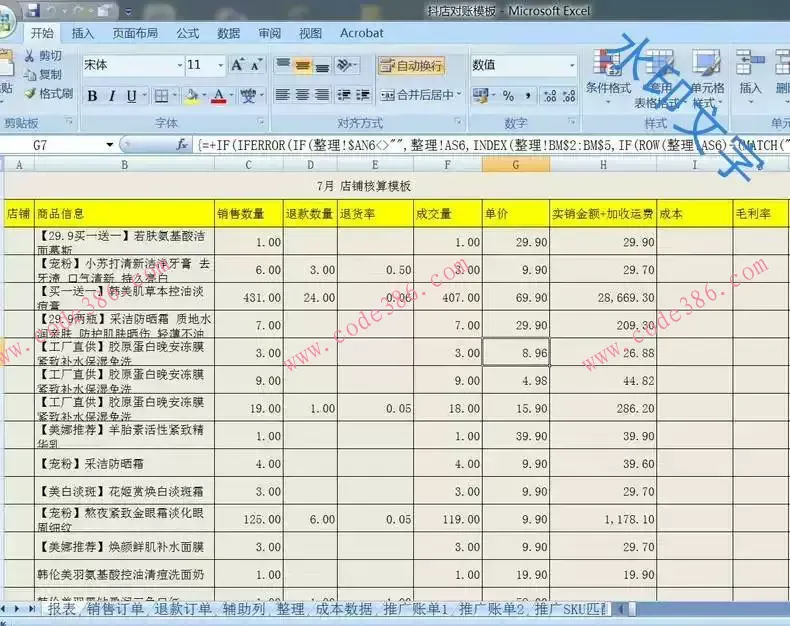The image size is (790, 626).
Task: Open the 公式 (Formulas) ribbon tab
Action: pyautogui.click(x=187, y=33)
